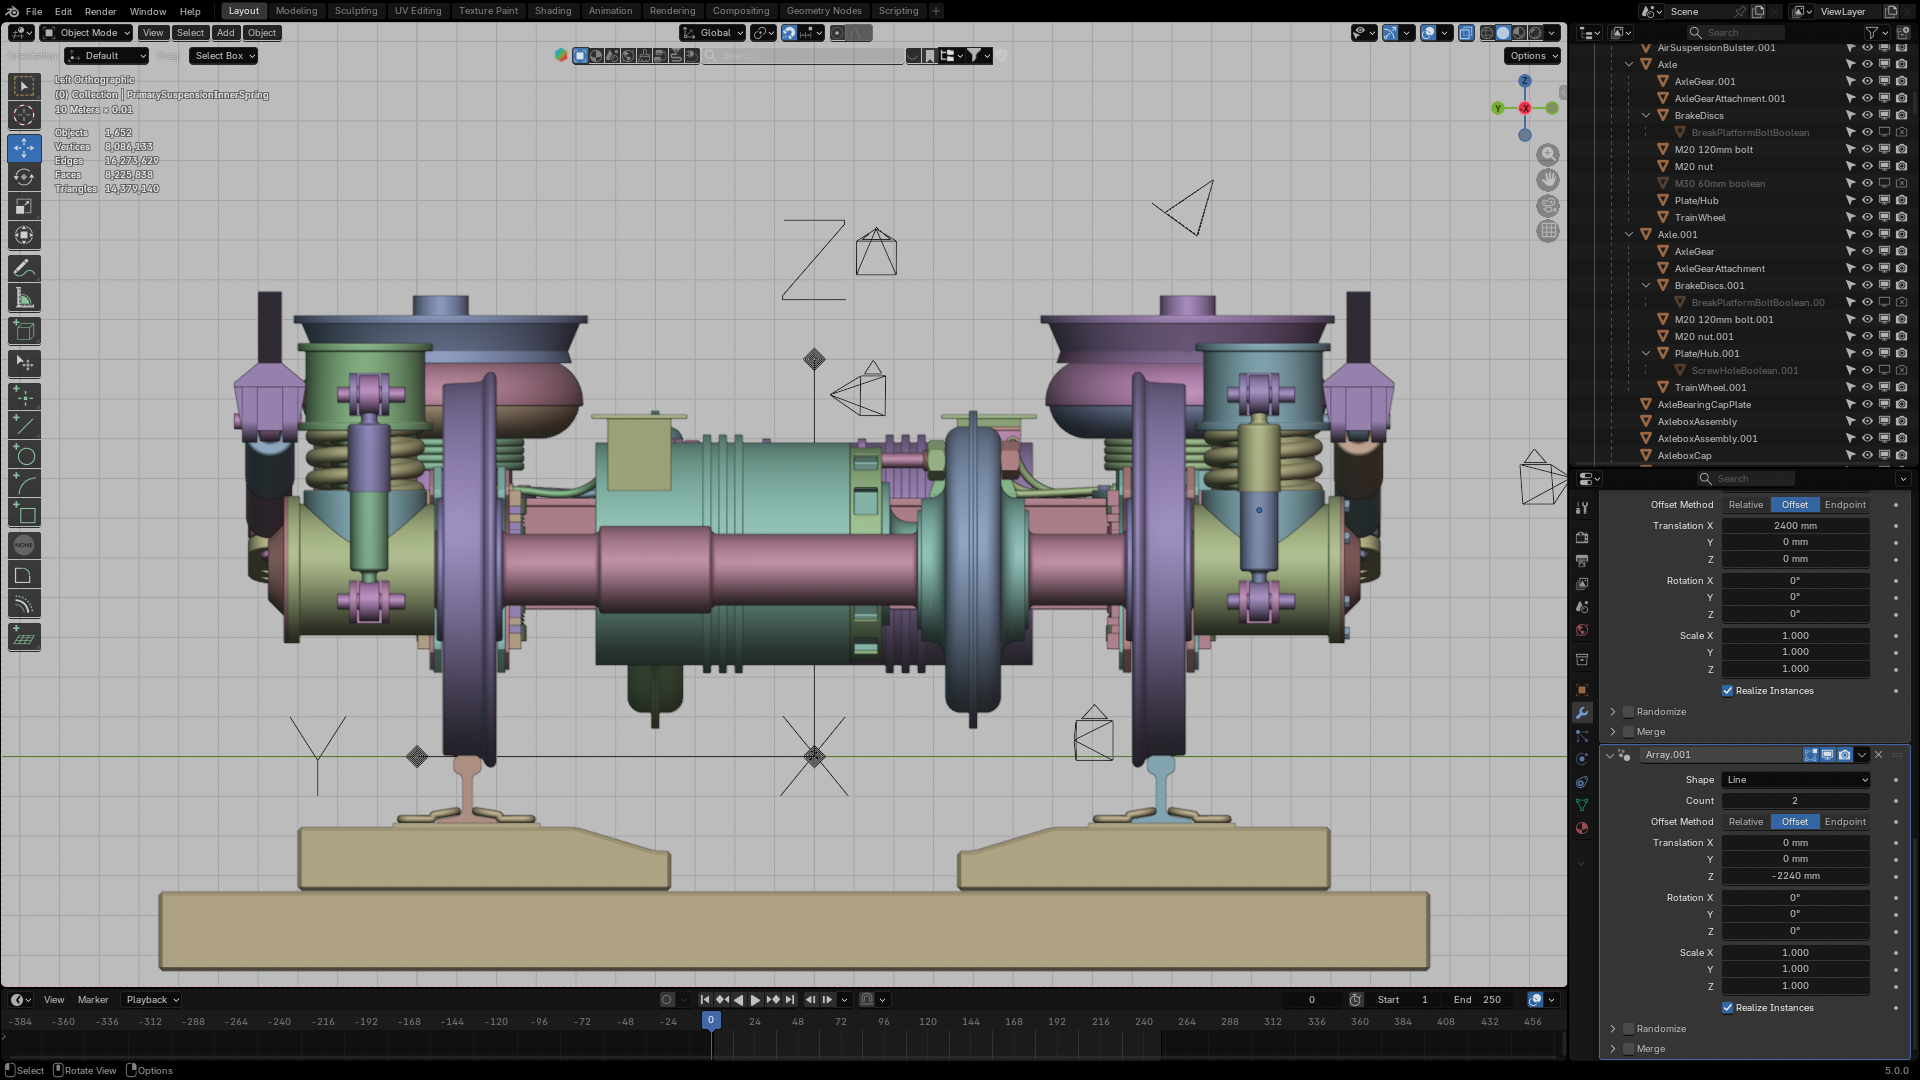Click the Z axis on navigation gizmo
Image resolution: width=1920 pixels, height=1080 pixels.
tap(1525, 81)
